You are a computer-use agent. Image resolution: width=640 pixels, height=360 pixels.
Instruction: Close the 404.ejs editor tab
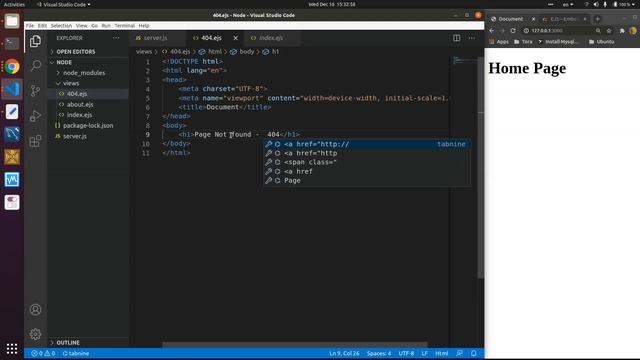[236, 38]
